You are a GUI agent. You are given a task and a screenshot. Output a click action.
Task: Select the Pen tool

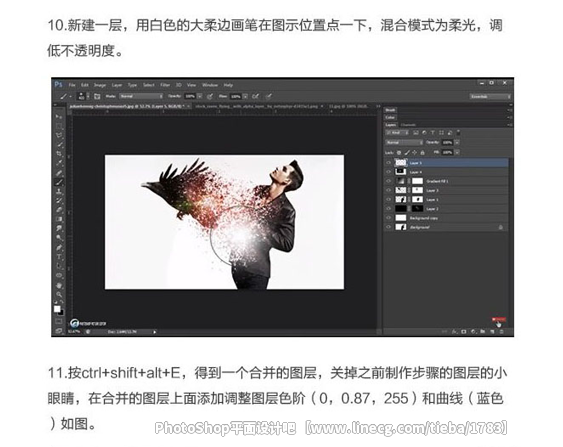click(x=59, y=247)
